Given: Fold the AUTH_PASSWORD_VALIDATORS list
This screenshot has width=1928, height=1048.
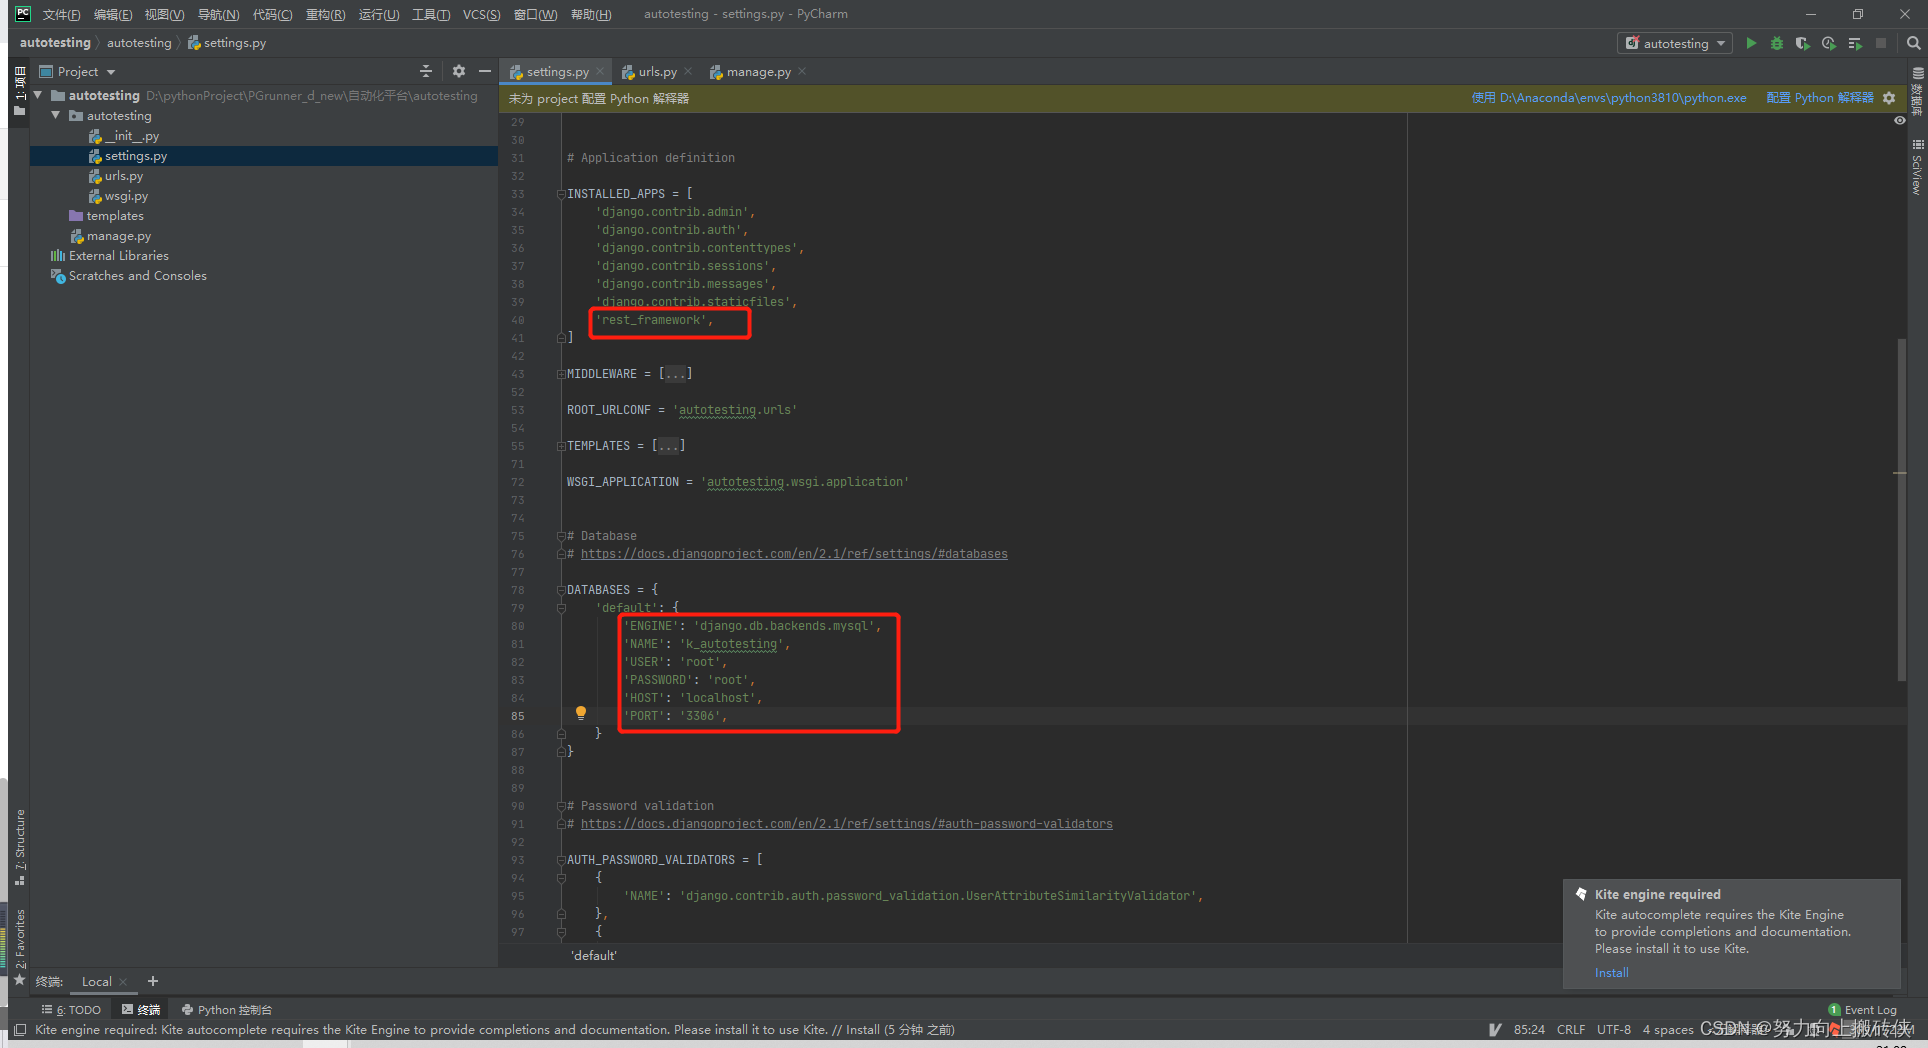Looking at the screenshot, I should [x=561, y=860].
